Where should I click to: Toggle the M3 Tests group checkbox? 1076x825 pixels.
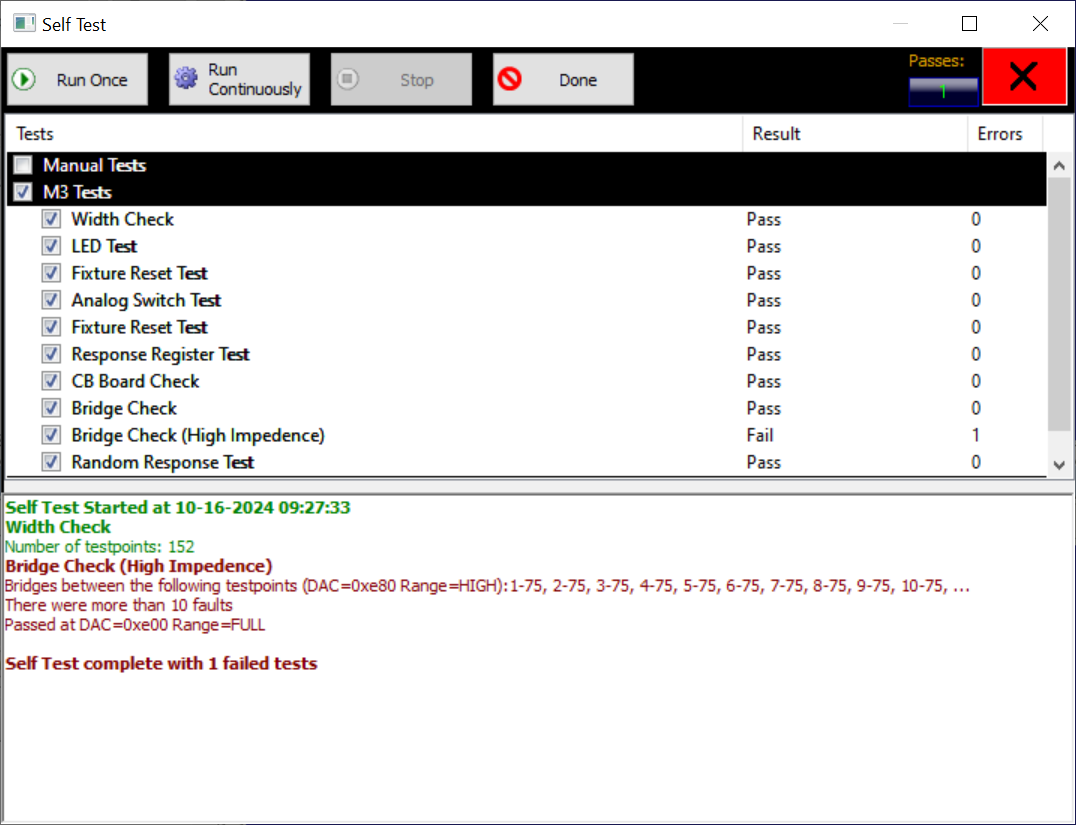(23, 193)
